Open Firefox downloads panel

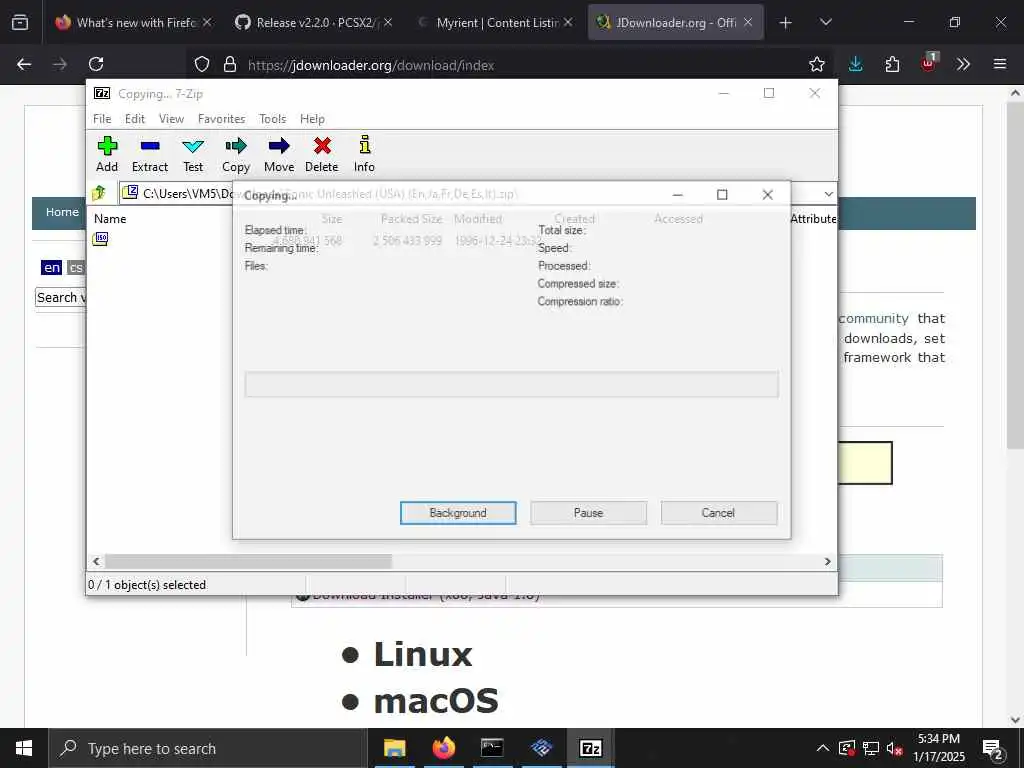[x=856, y=64]
